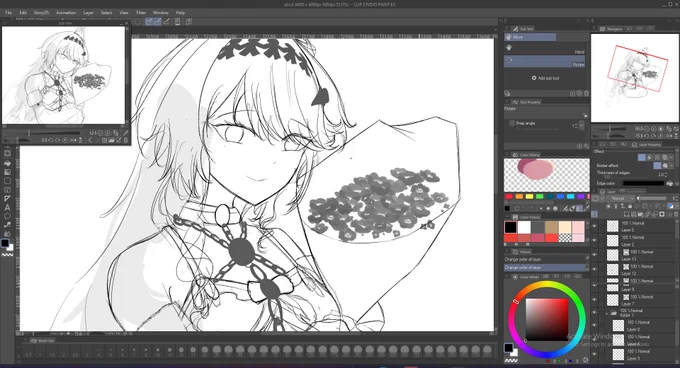Screen dimensions: 680x368
Task: Select the Text tool marked A
Action: pos(7,208)
